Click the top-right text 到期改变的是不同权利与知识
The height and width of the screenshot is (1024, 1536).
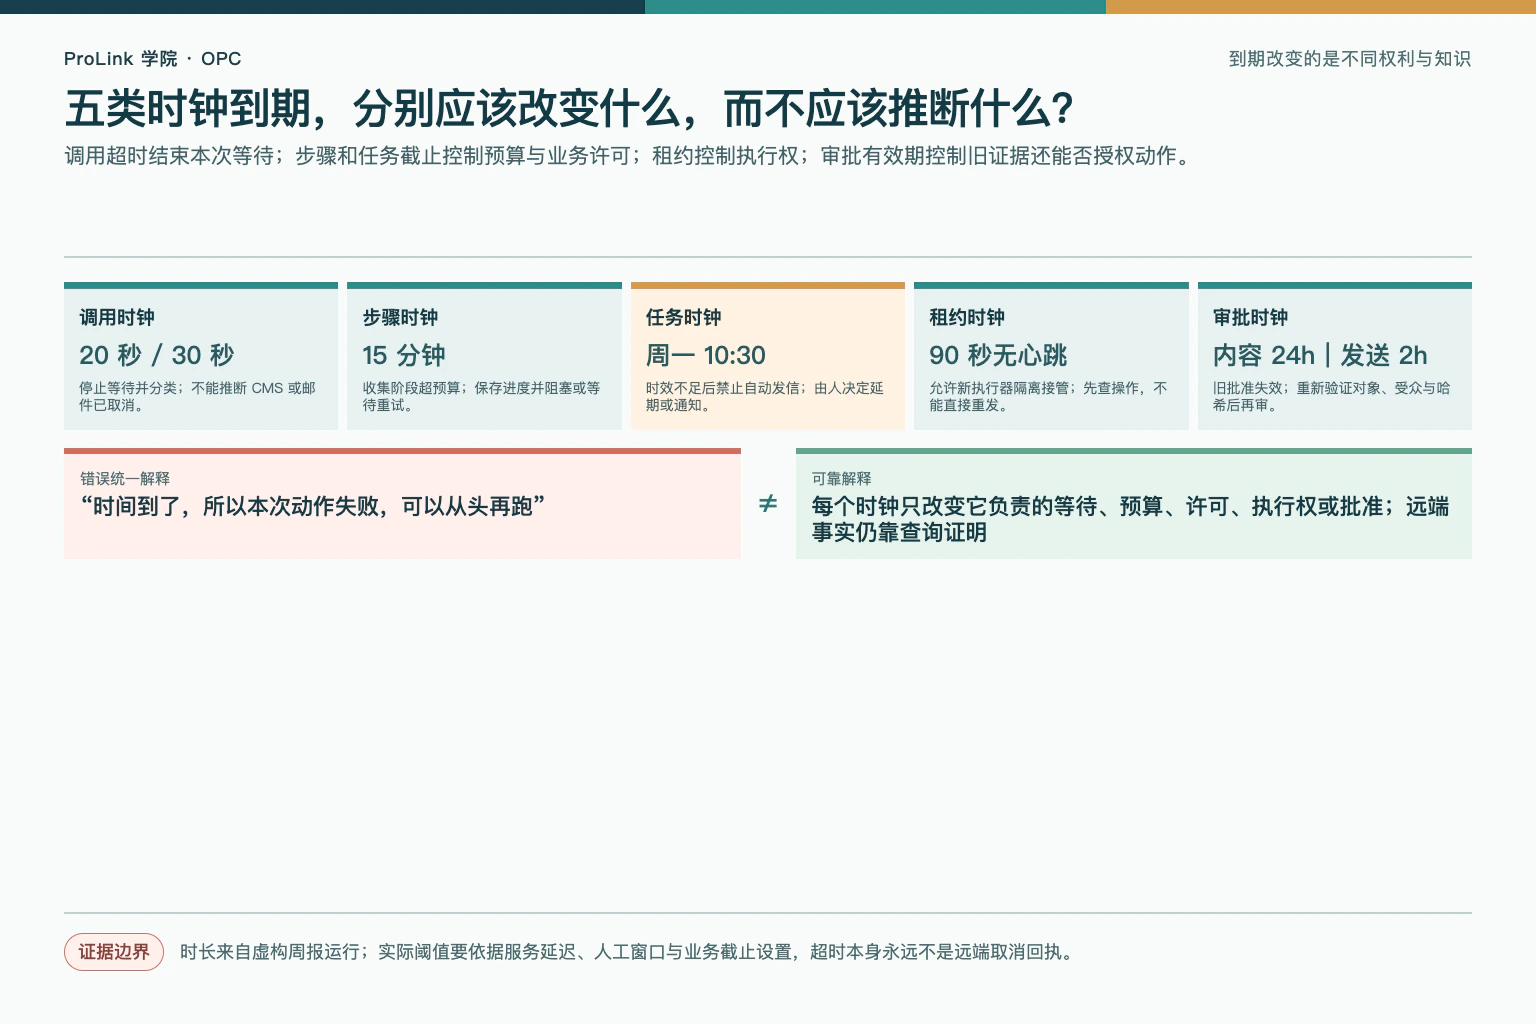tap(1350, 59)
